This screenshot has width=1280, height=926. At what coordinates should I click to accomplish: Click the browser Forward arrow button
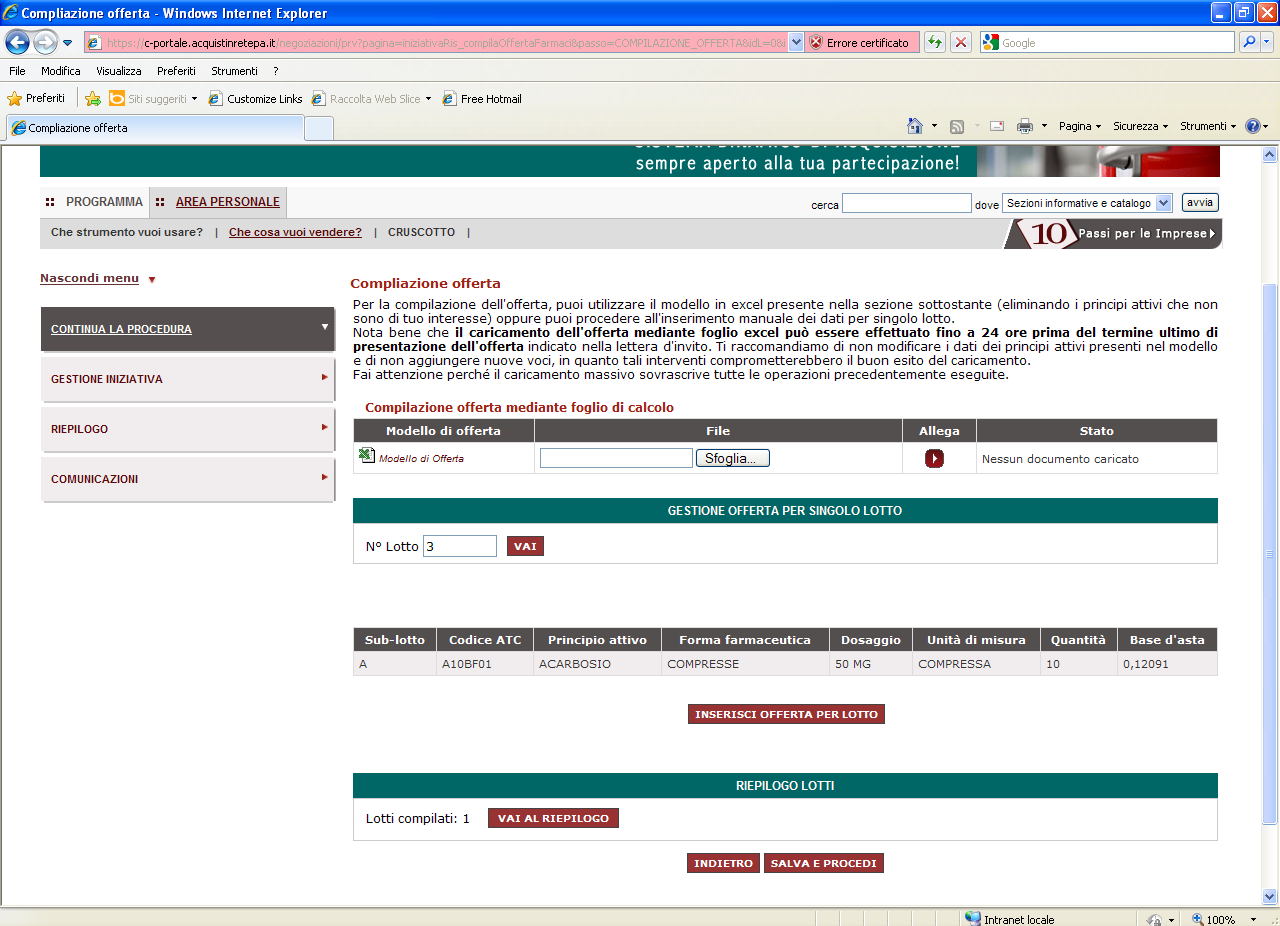[45, 42]
